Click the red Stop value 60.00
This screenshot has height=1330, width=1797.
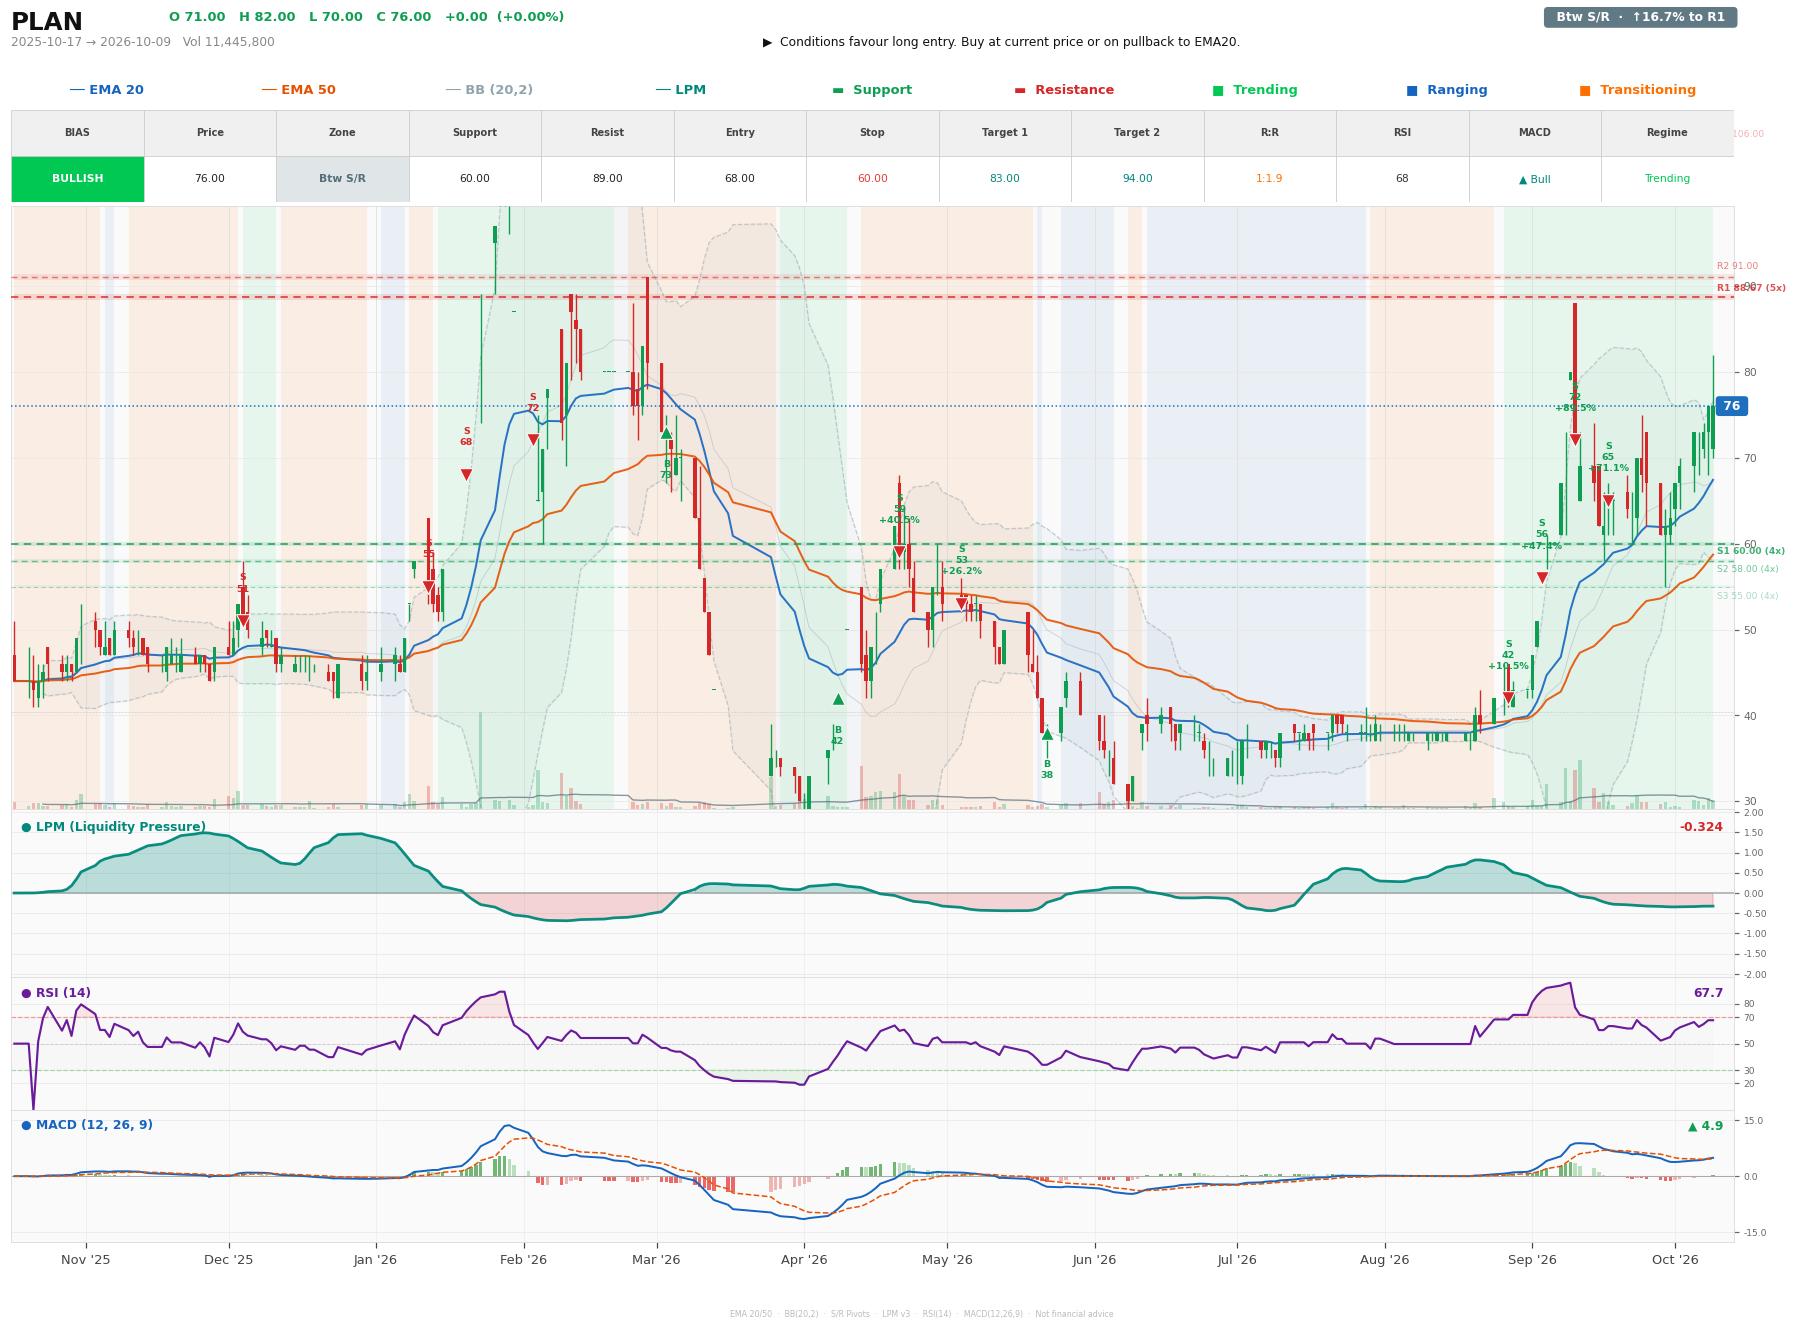tap(872, 179)
